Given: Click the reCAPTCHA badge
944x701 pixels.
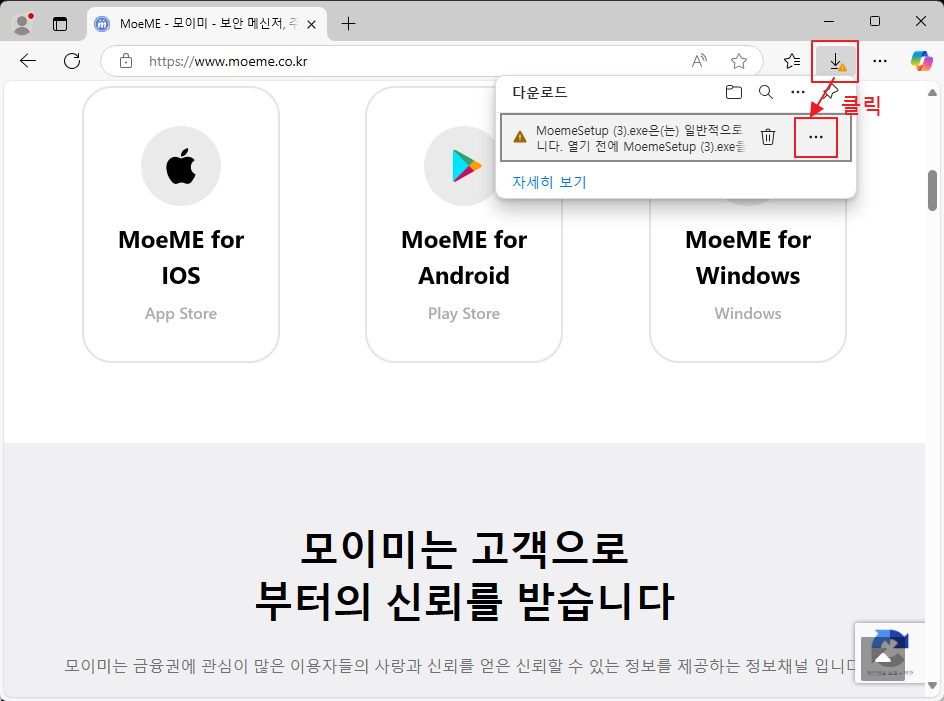Looking at the screenshot, I should (890, 653).
